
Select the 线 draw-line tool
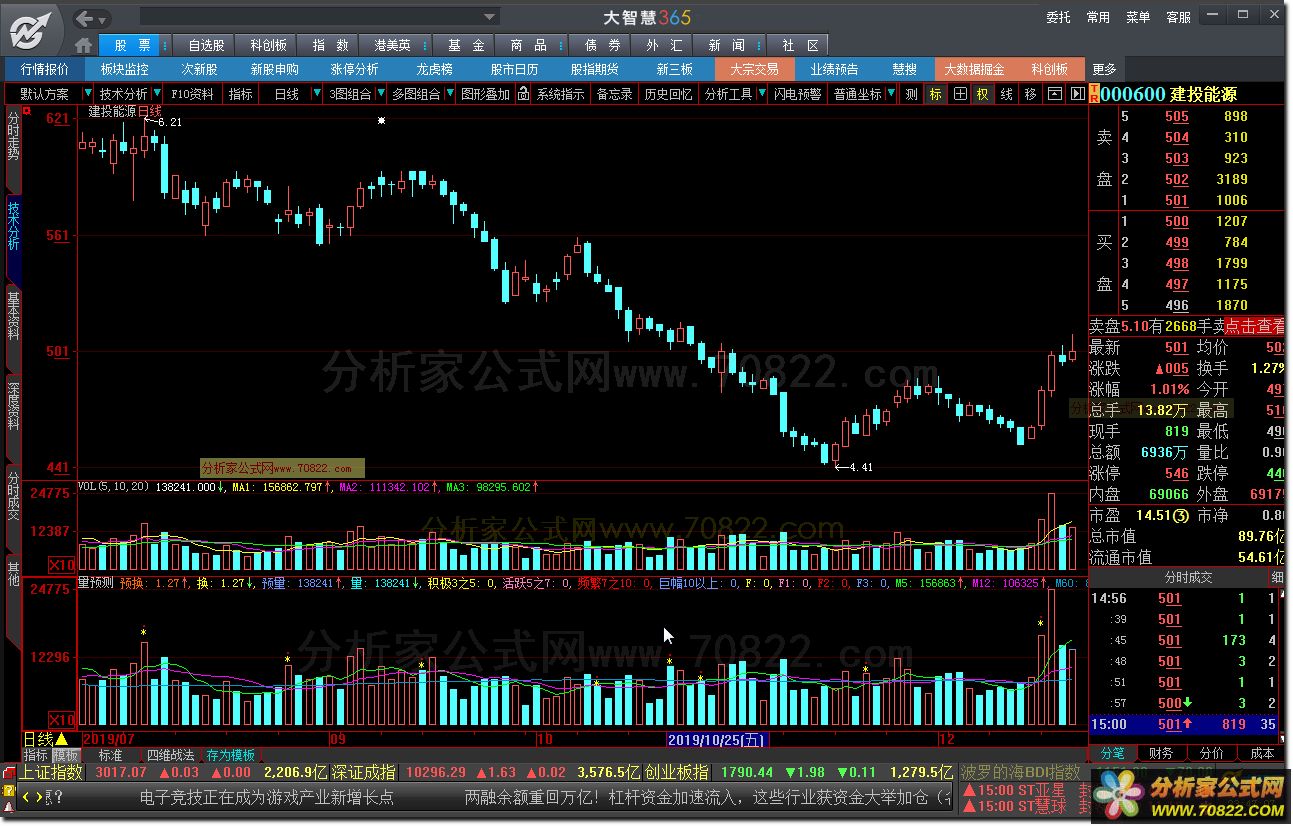(1007, 94)
